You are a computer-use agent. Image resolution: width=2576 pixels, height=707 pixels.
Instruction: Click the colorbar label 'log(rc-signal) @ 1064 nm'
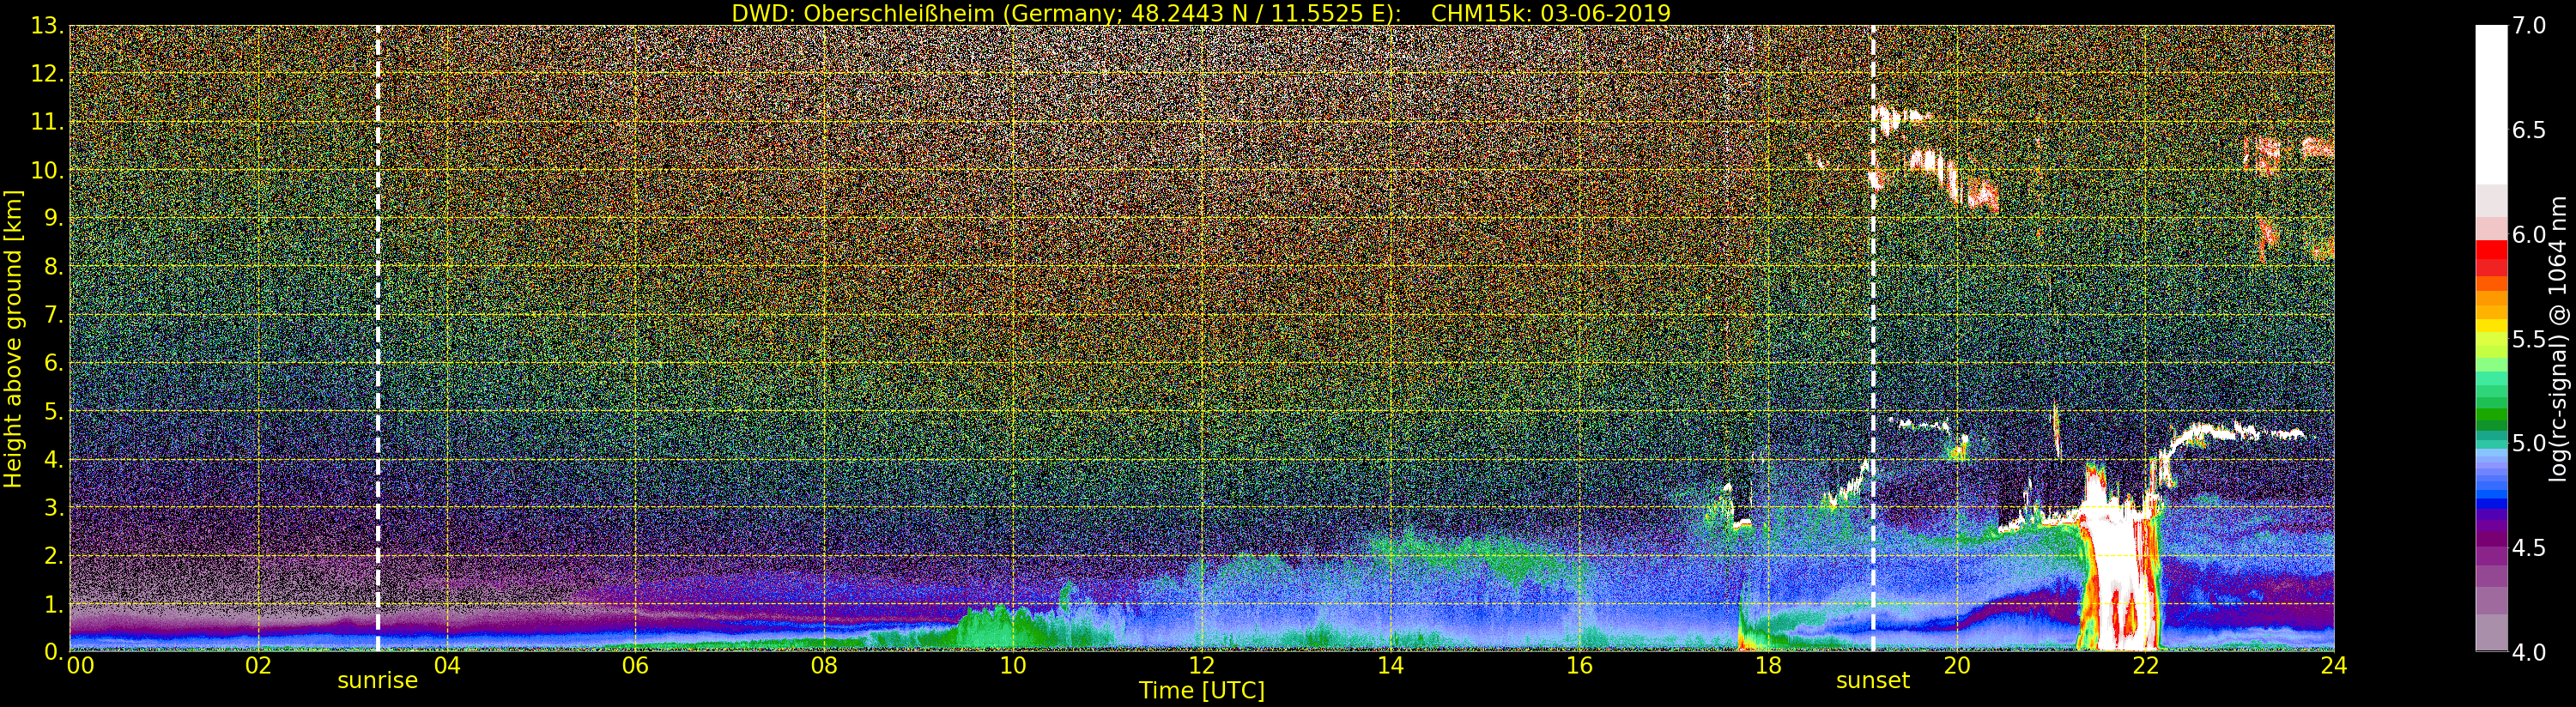[2558, 339]
